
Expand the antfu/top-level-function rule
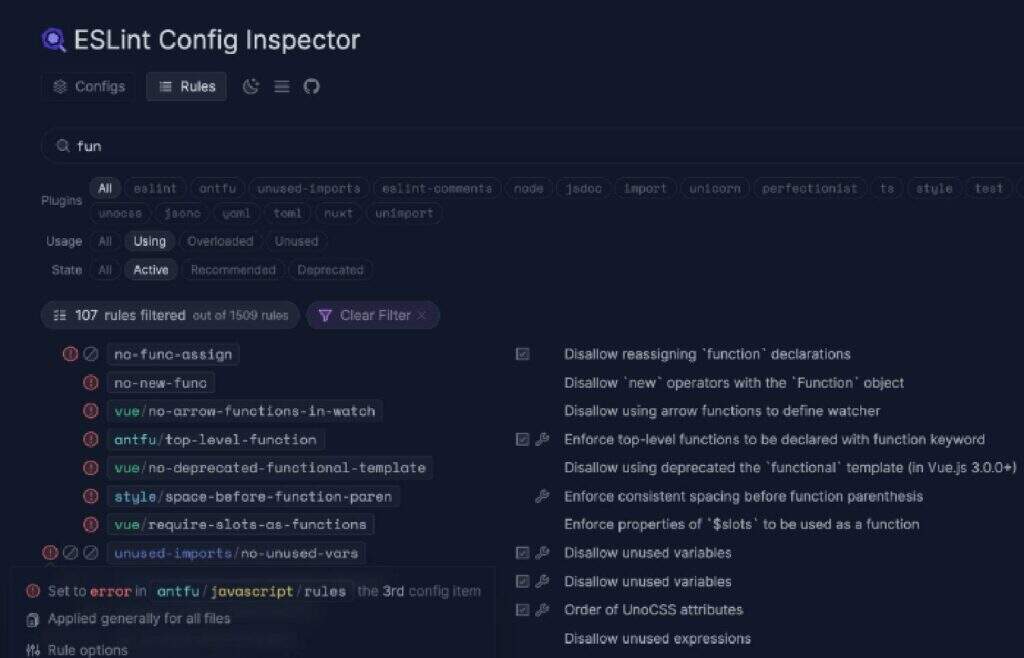click(215, 440)
